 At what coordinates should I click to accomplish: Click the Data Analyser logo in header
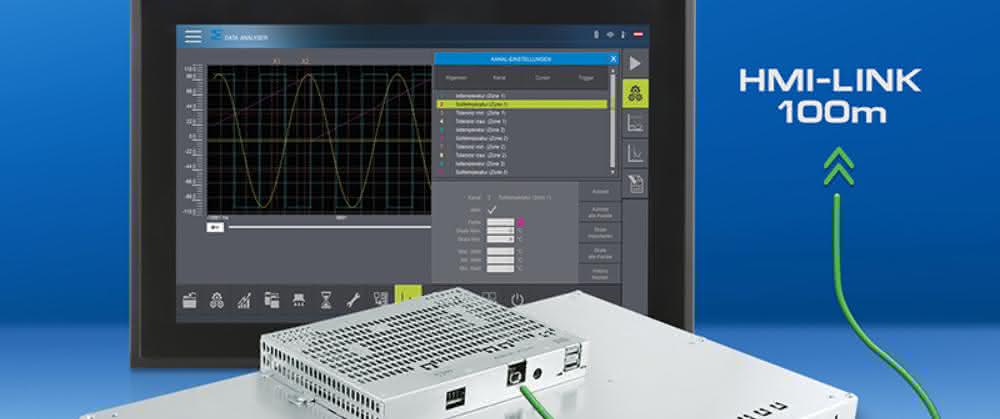tap(216, 36)
